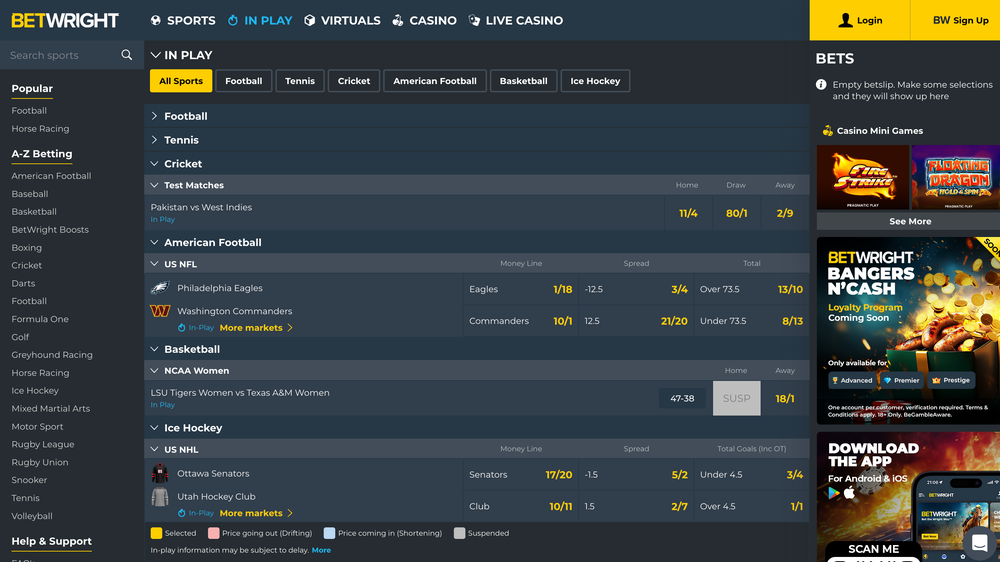The width and height of the screenshot is (1000, 562).
Task: Collapse the Cricket section
Action: pyautogui.click(x=477, y=163)
